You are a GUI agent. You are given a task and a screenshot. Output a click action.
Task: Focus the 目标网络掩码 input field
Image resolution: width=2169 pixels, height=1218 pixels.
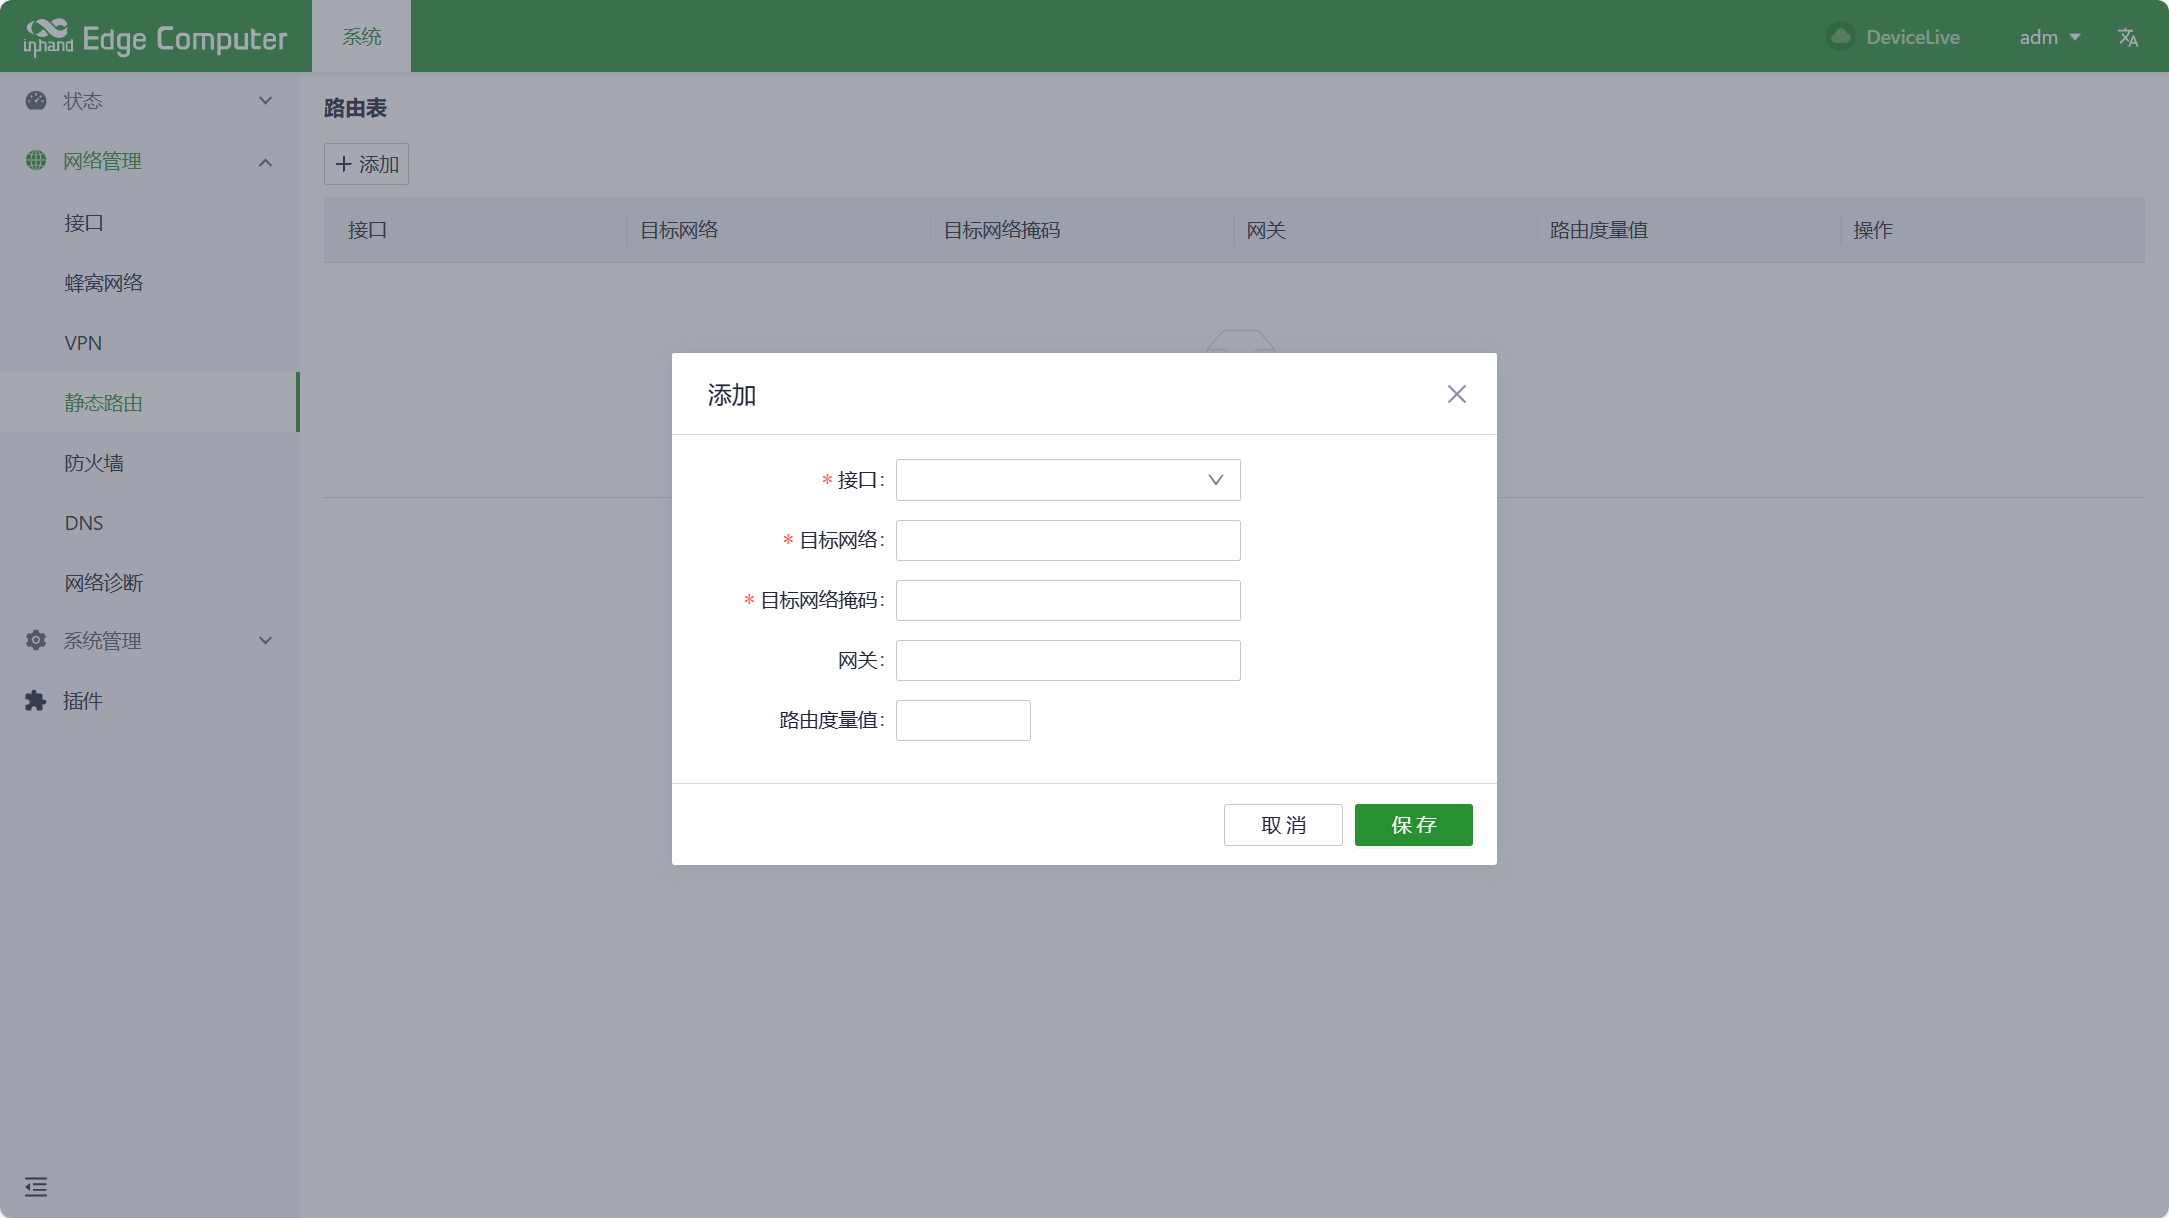pyautogui.click(x=1068, y=600)
